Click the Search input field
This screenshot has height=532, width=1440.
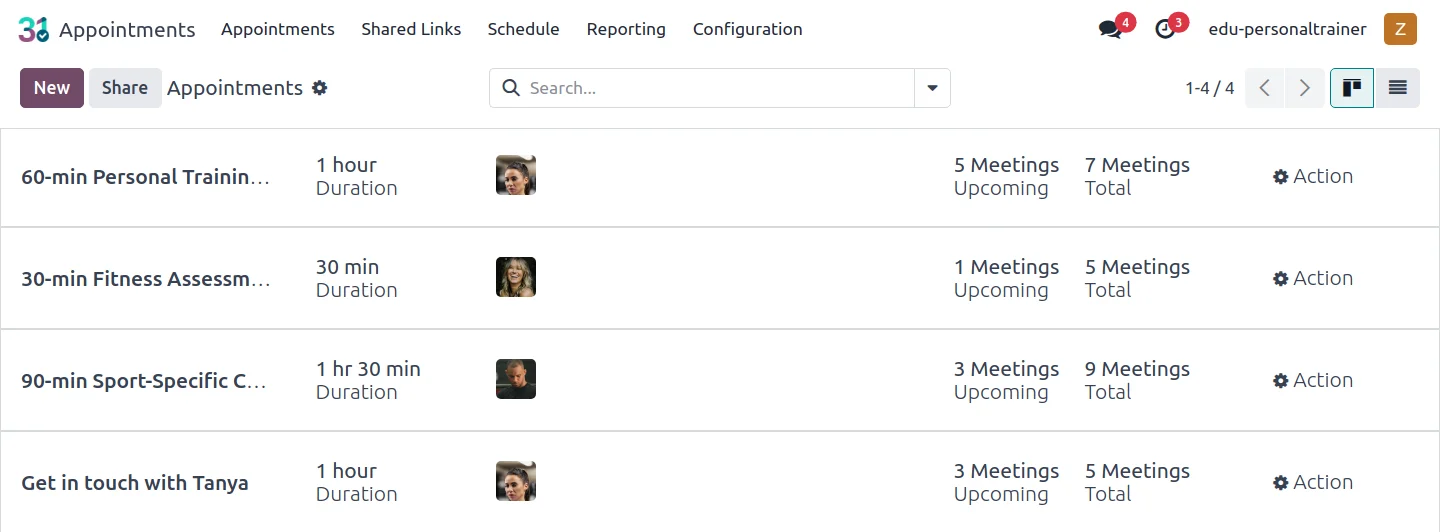tap(715, 88)
